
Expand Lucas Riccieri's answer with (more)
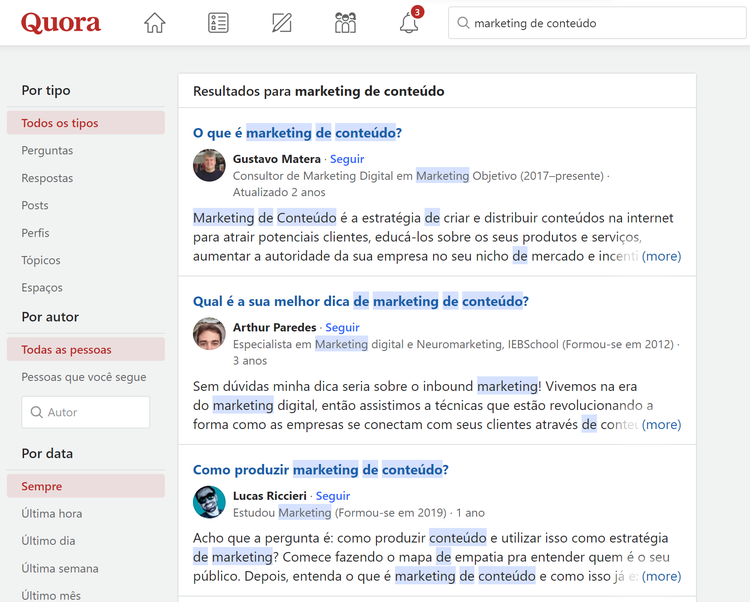[x=662, y=576]
